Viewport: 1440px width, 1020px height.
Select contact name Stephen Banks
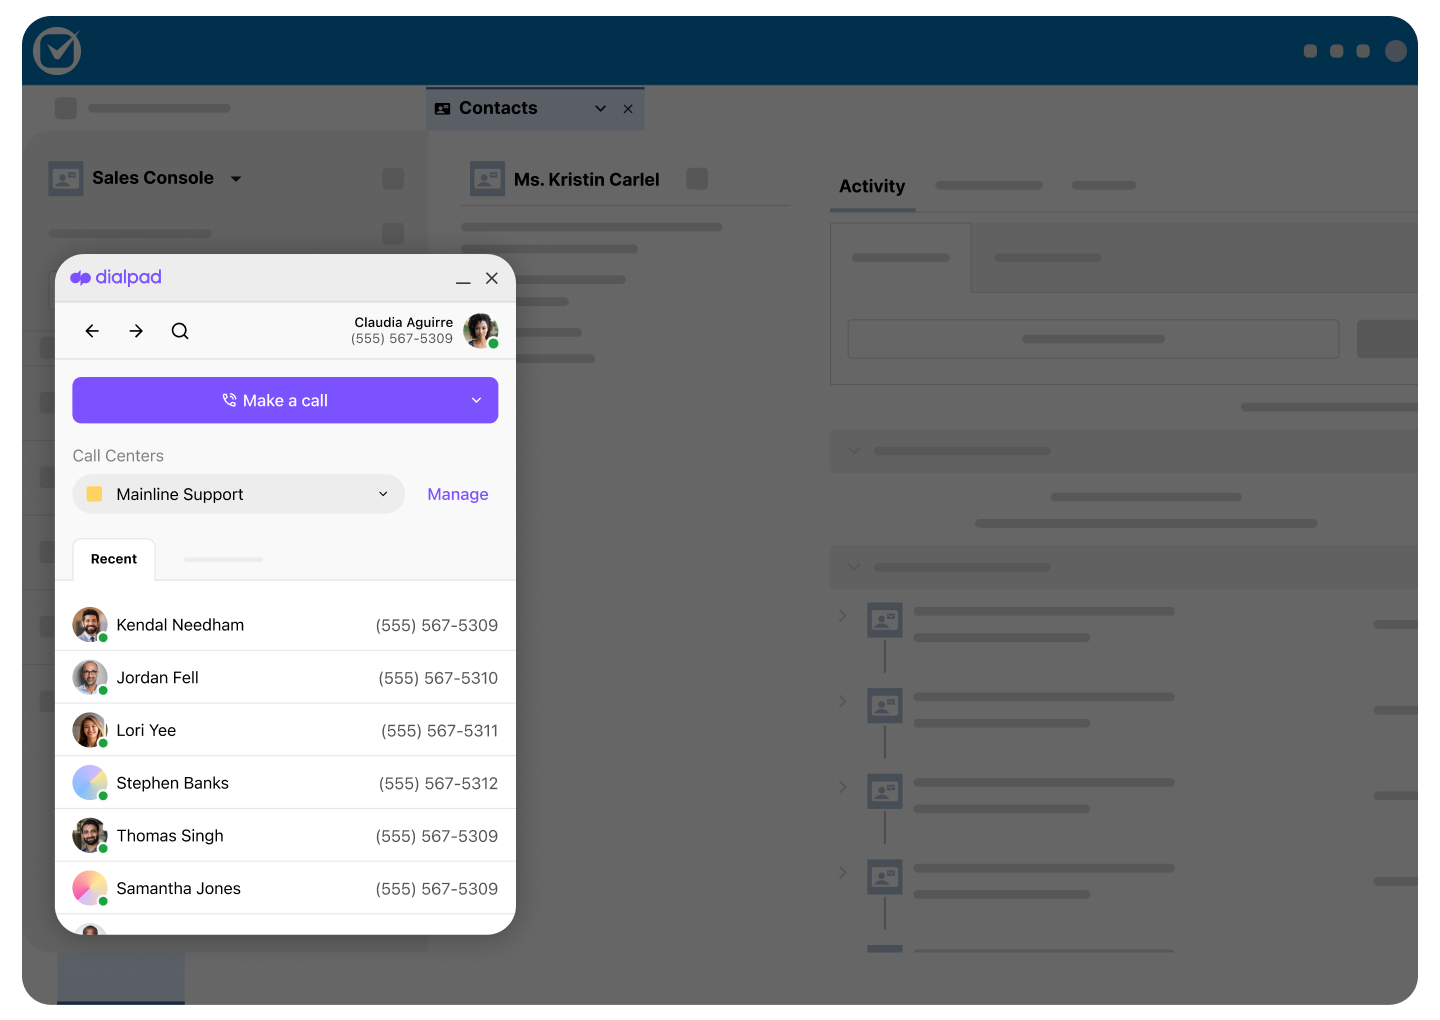click(x=172, y=783)
